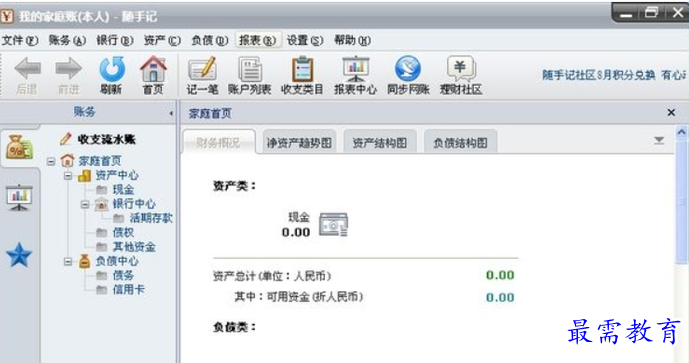Click the vertical scrollbar thumb
This screenshot has height=363, width=689.
tap(682, 202)
